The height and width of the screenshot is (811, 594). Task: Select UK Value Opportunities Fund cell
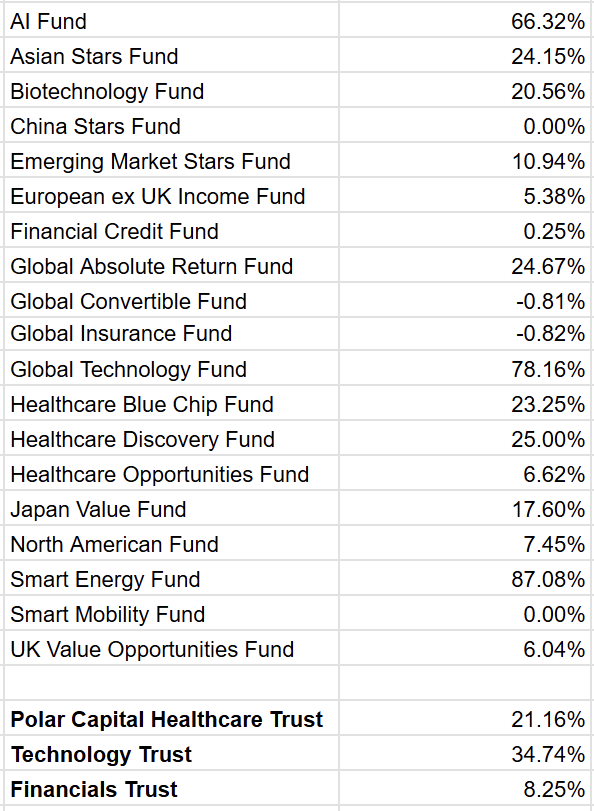(171, 648)
